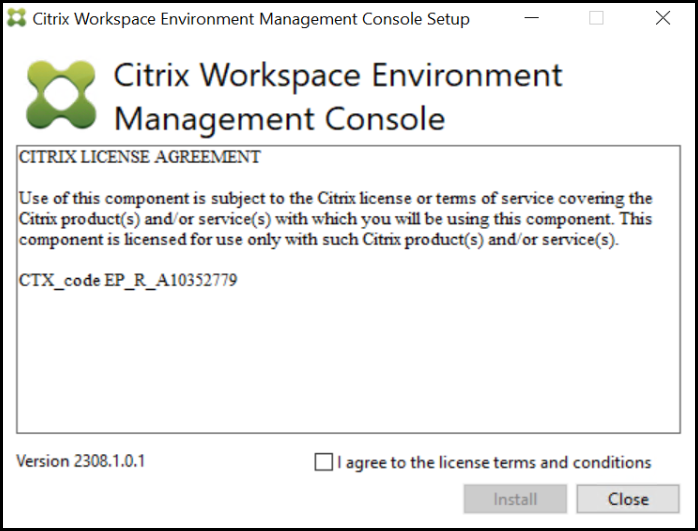This screenshot has height=531, width=698.
Task: Click the 'I agree to the license terms' label
Action: (494, 462)
